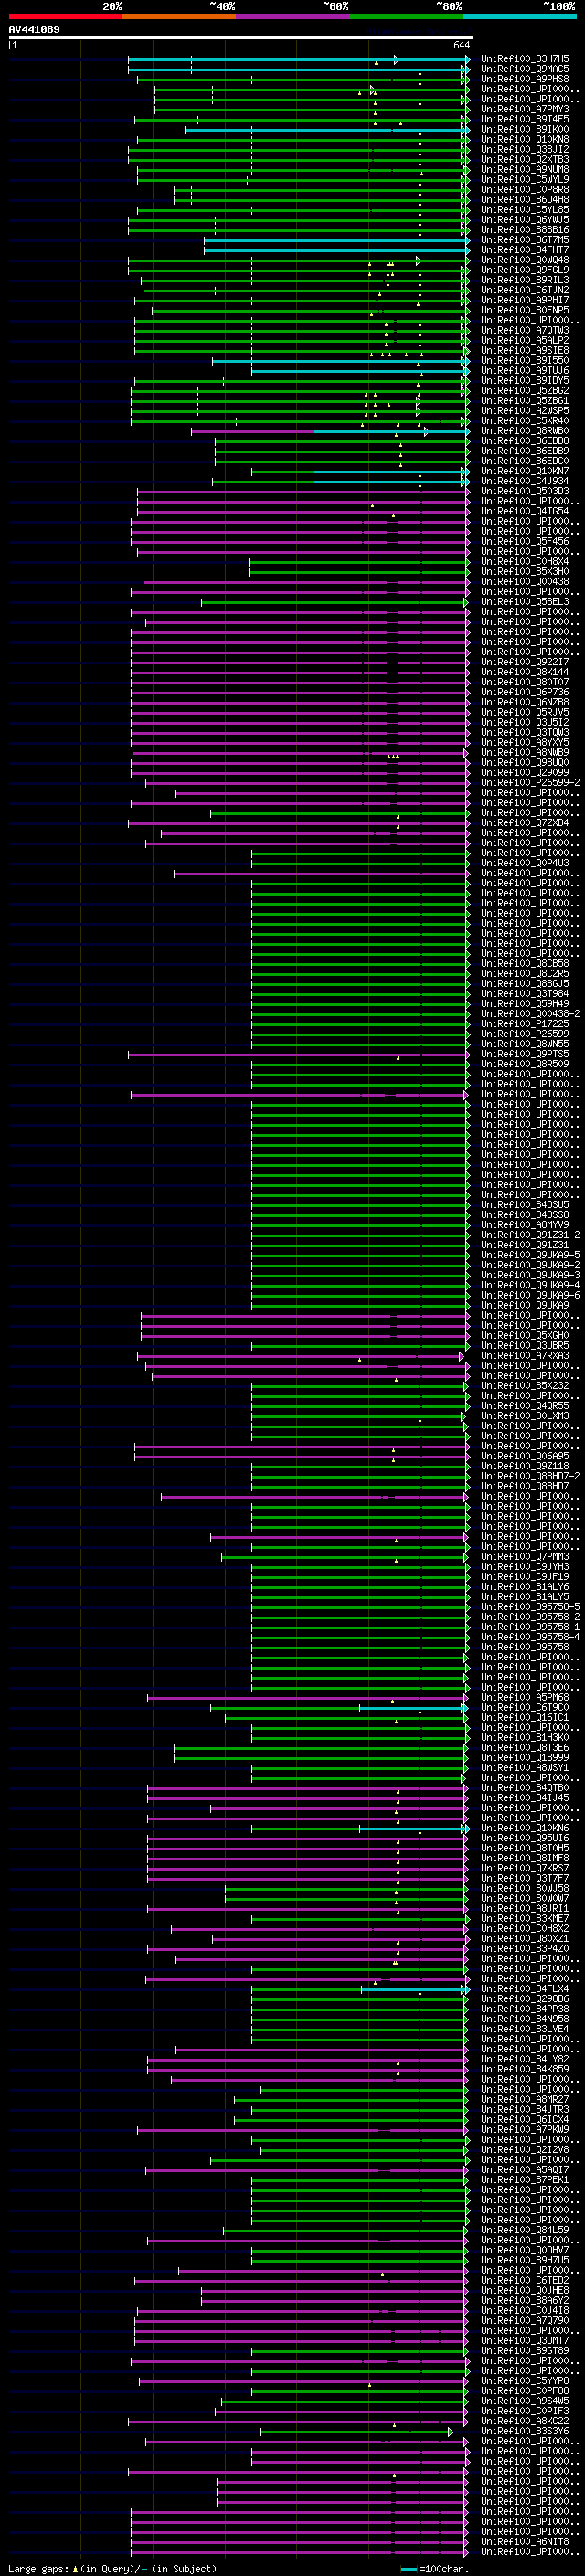Select hit label UniRef100_Q2XTB3

(525, 160)
